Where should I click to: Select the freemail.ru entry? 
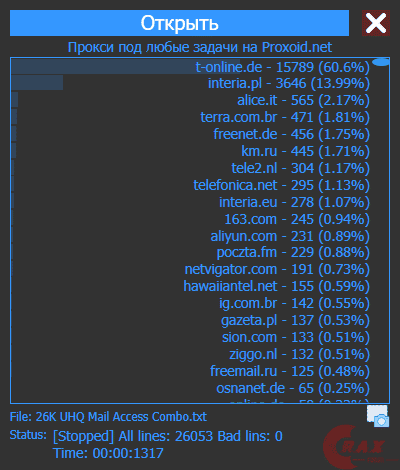tap(191, 371)
